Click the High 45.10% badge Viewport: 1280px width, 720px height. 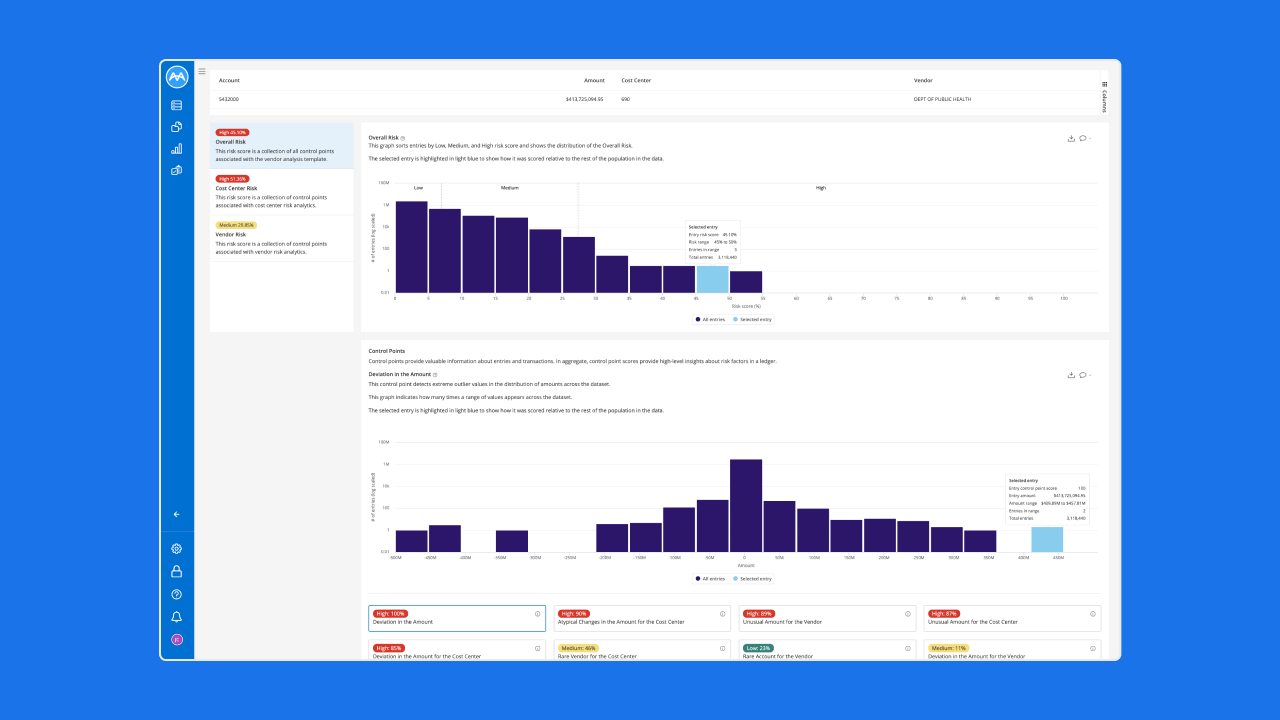pyautogui.click(x=232, y=132)
